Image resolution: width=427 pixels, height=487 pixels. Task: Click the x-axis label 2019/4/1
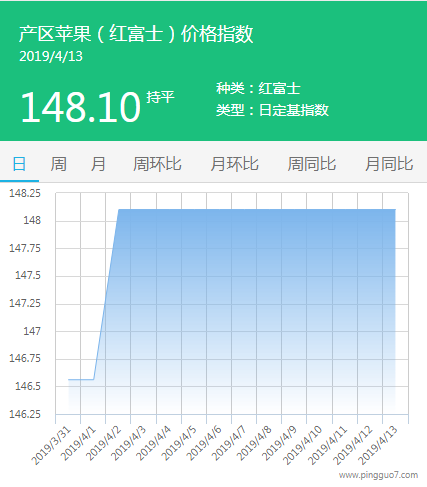[x=79, y=443]
